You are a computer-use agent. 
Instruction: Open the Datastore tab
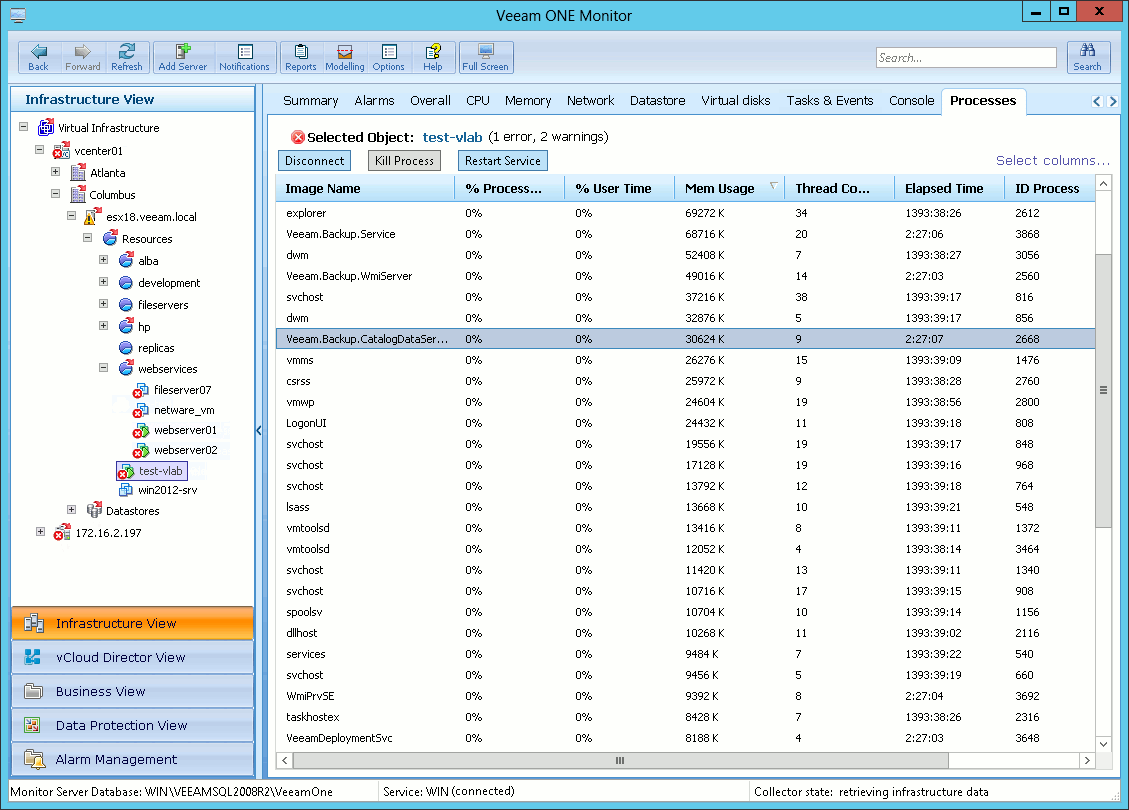point(657,101)
